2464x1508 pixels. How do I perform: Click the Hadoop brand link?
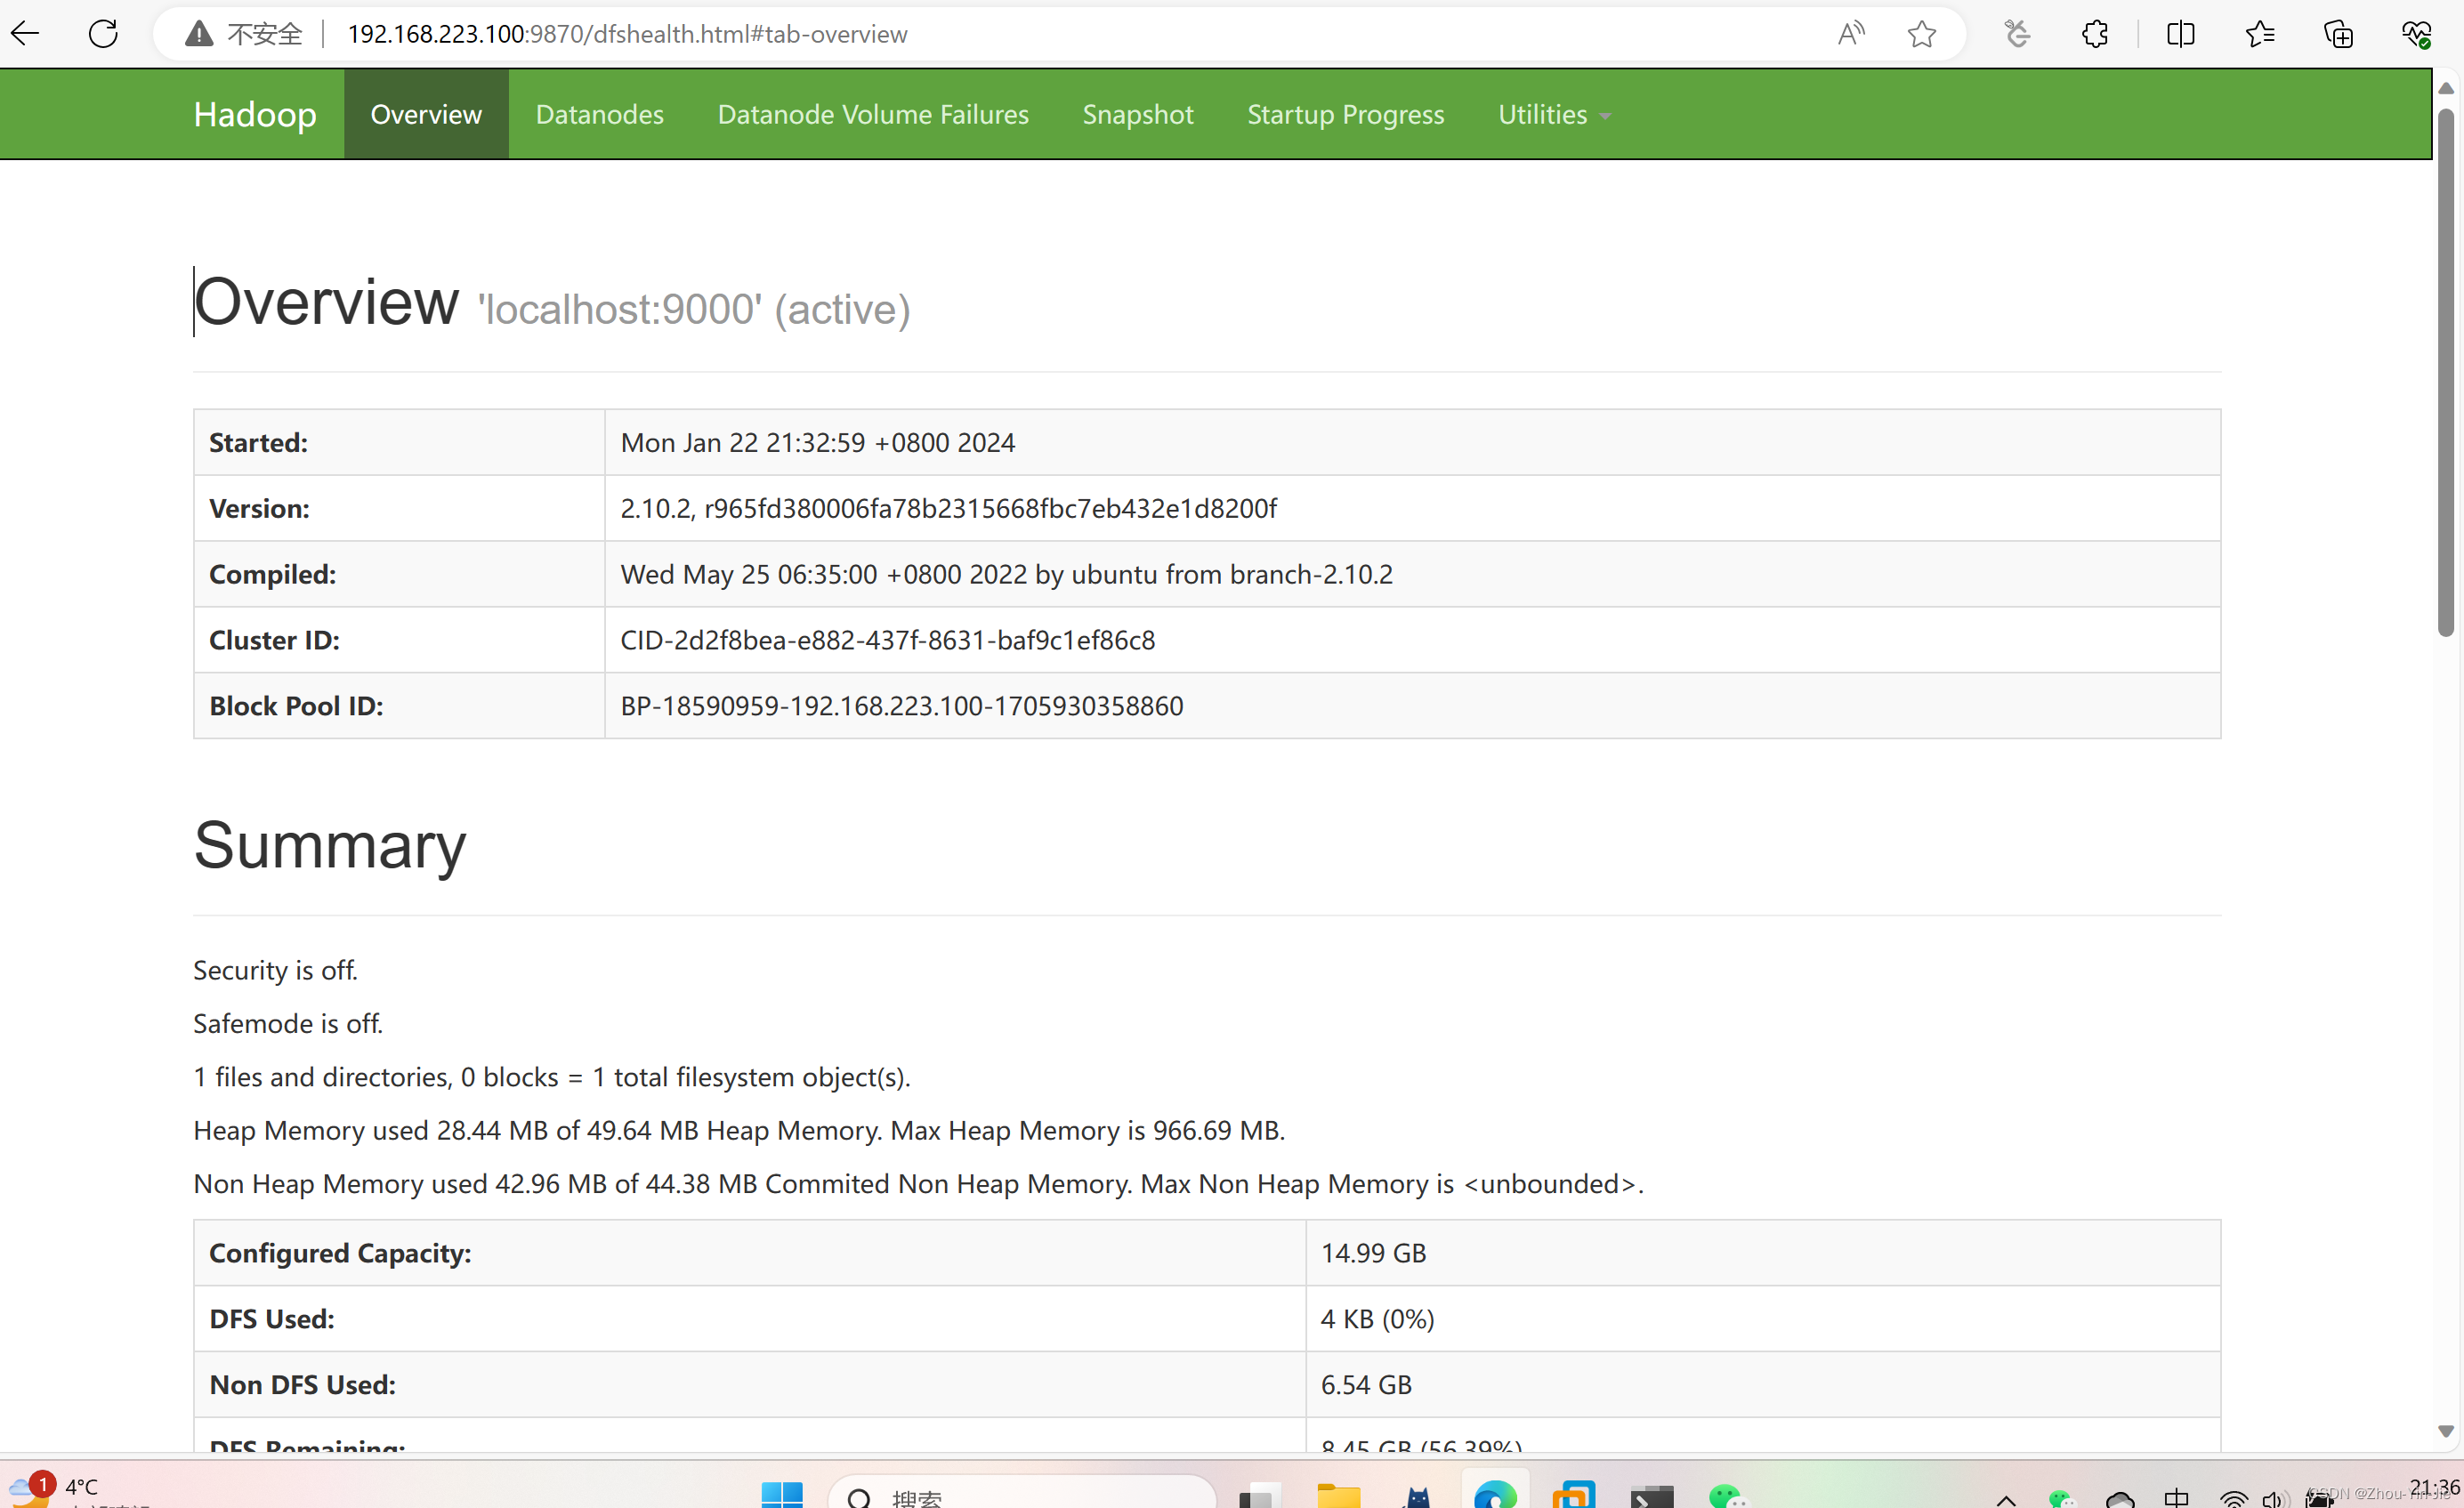pyautogui.click(x=255, y=114)
